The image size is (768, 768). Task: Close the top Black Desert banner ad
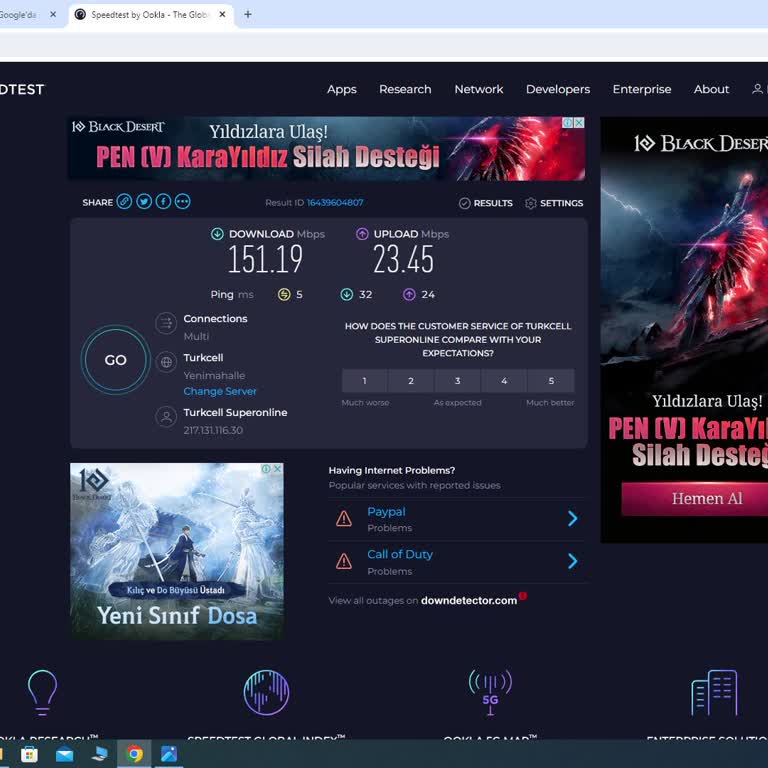pyautogui.click(x=579, y=122)
